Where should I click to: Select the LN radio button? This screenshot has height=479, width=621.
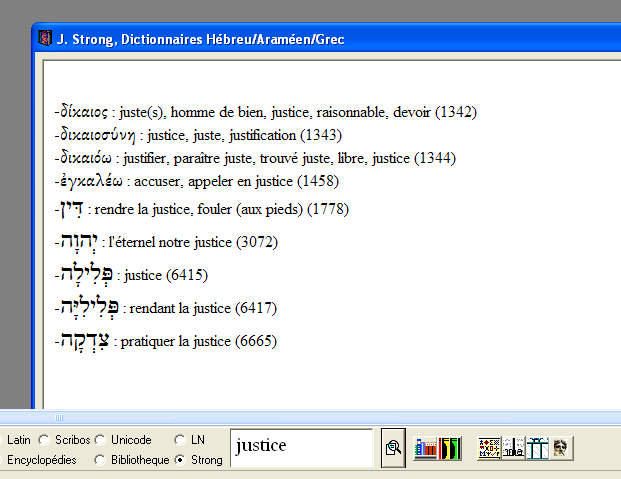179,440
